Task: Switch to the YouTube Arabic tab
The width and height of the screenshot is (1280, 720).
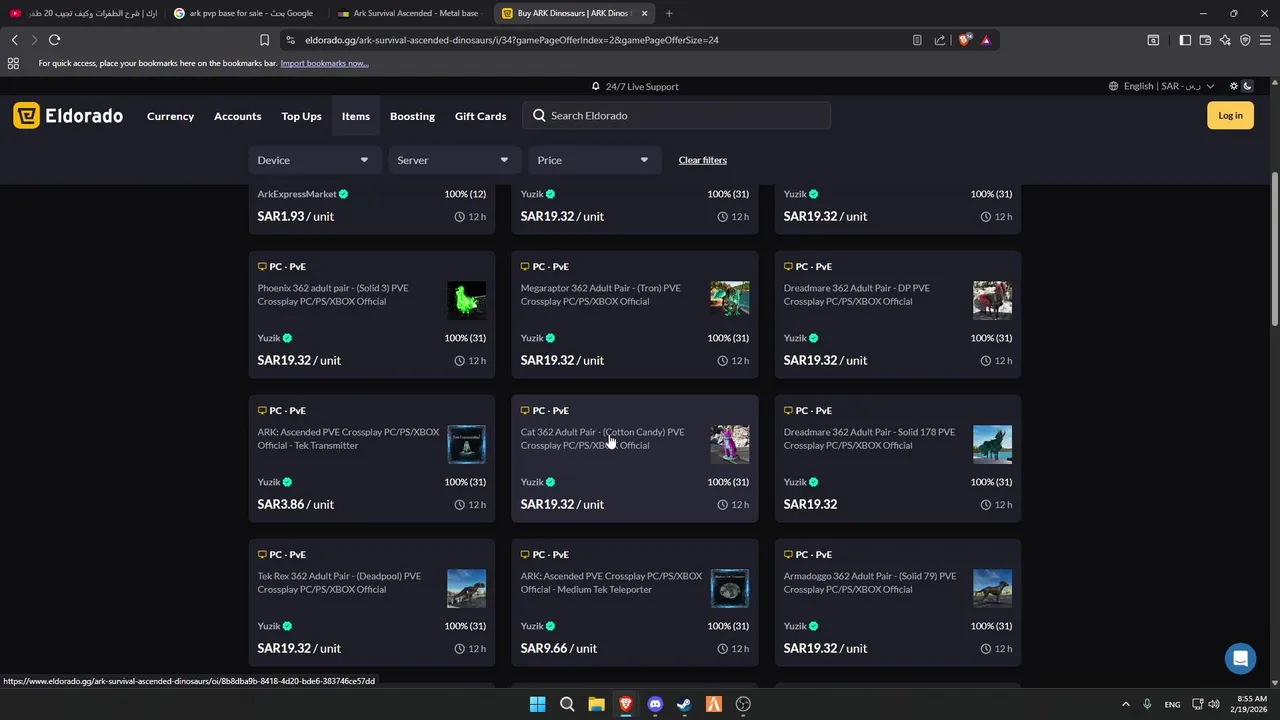Action: click(82, 14)
